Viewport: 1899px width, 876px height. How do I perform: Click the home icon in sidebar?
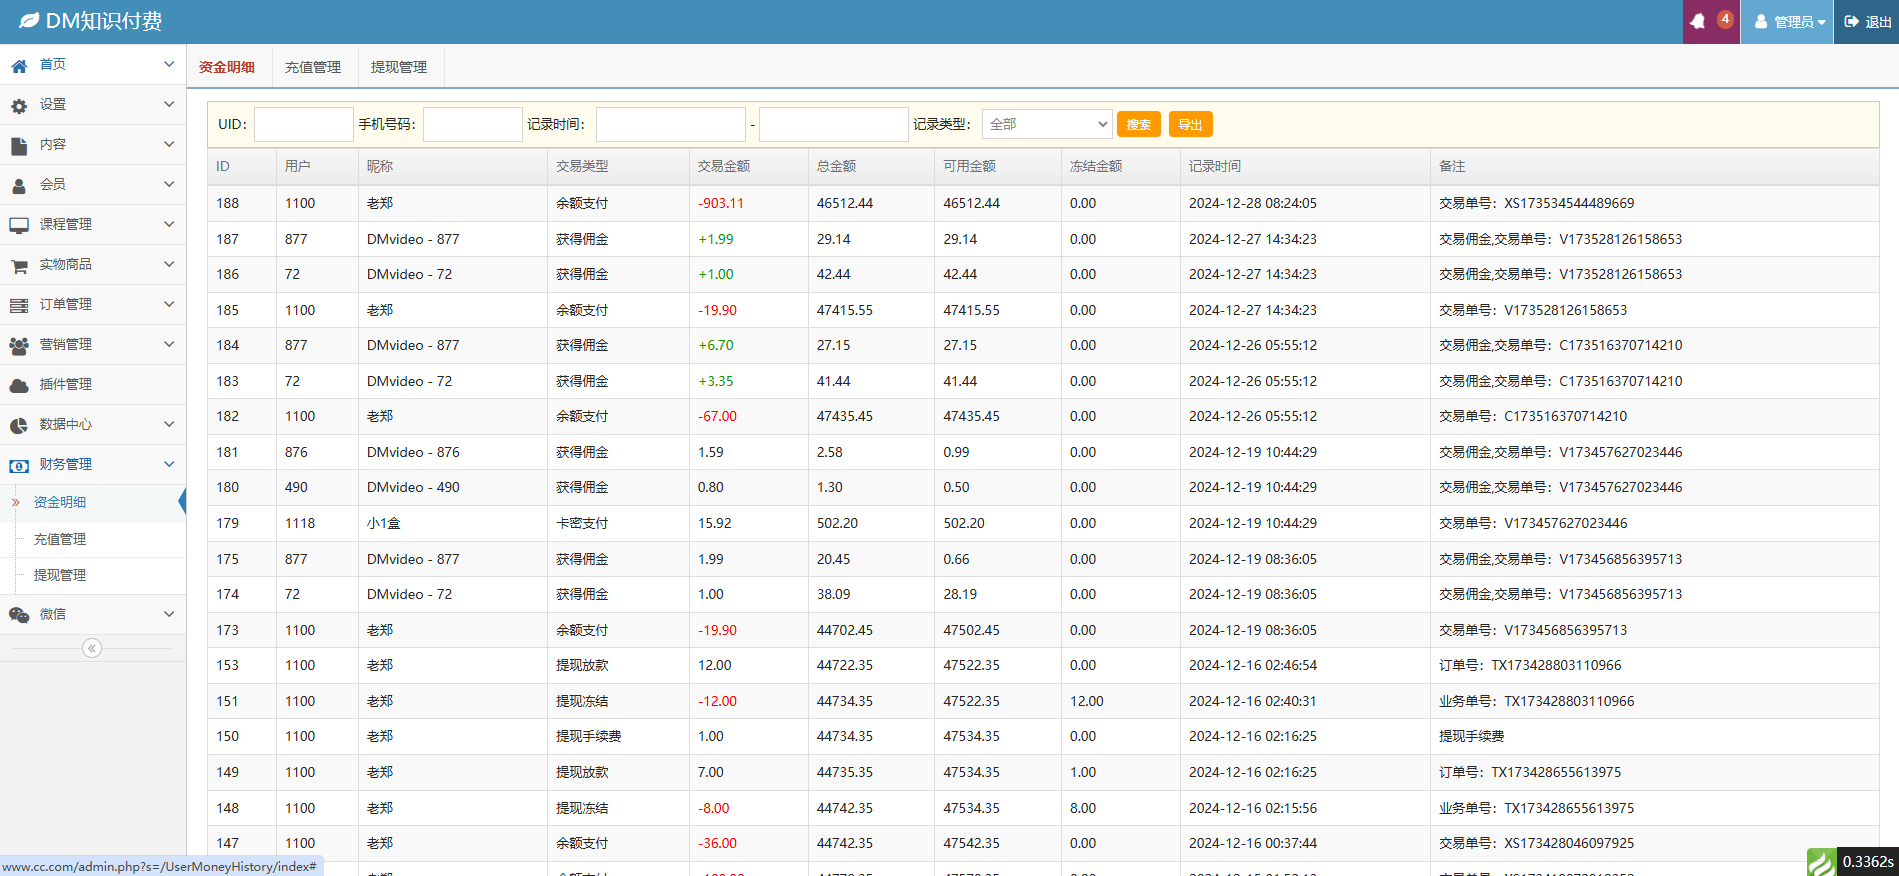click(x=19, y=66)
